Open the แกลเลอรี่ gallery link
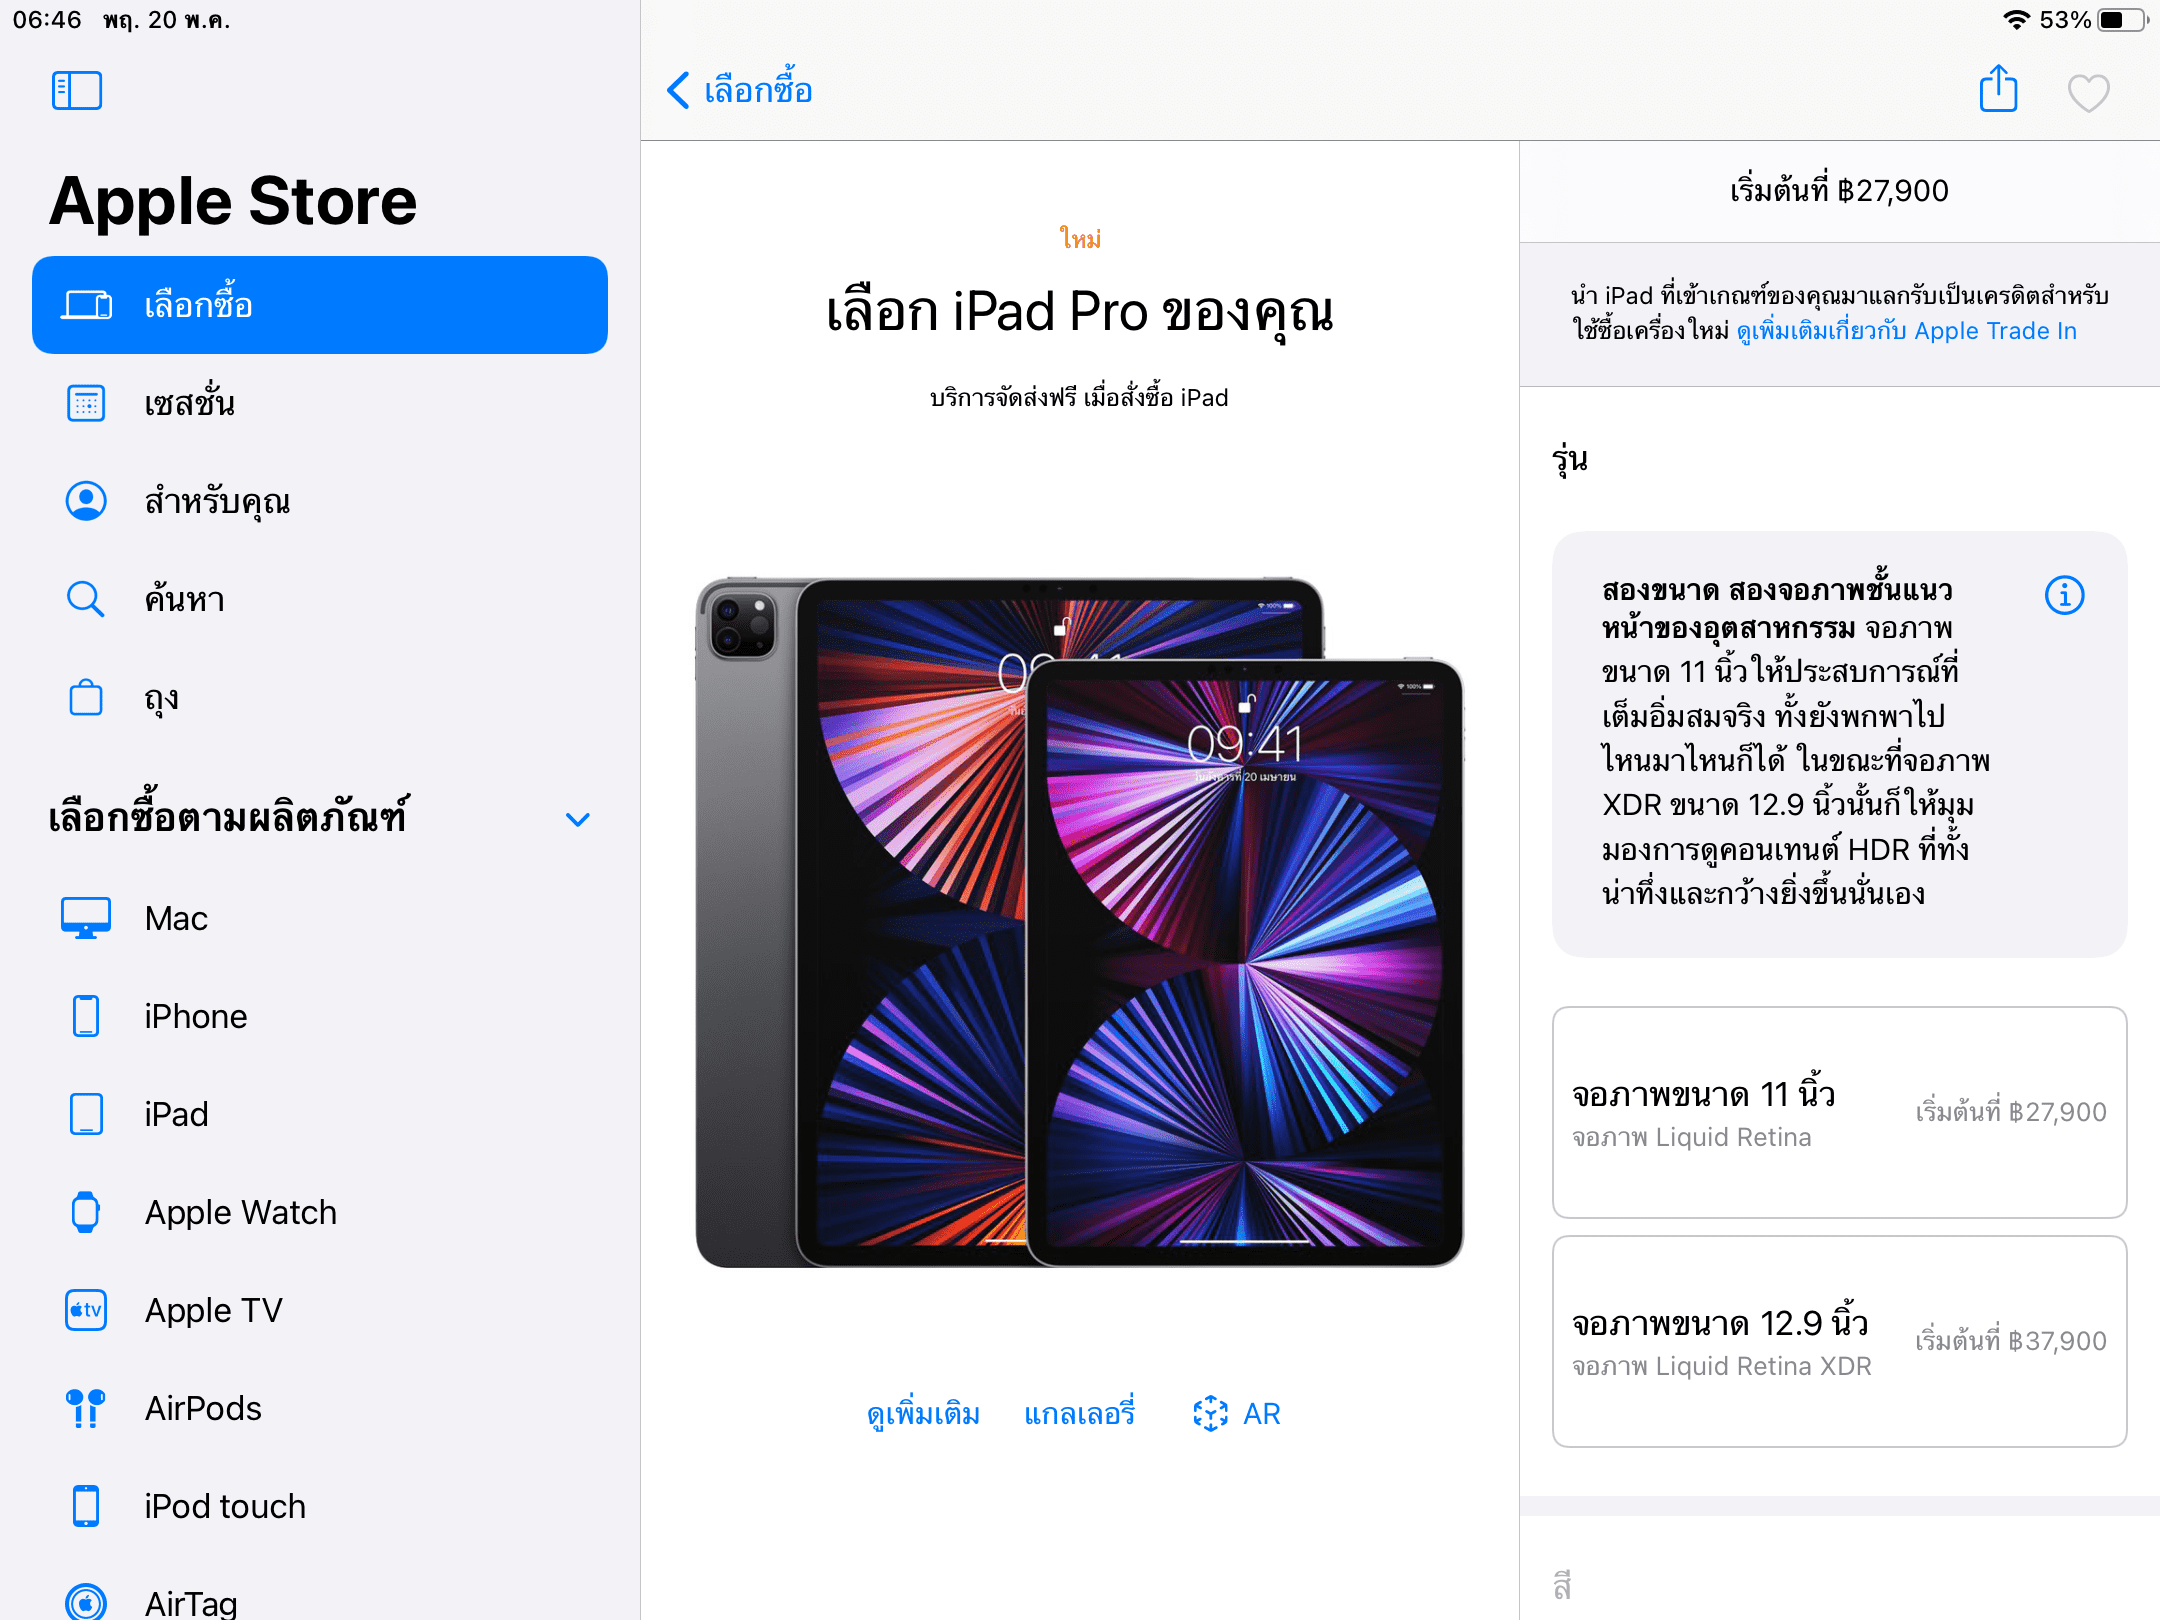This screenshot has height=1620, width=2160. tap(1080, 1413)
